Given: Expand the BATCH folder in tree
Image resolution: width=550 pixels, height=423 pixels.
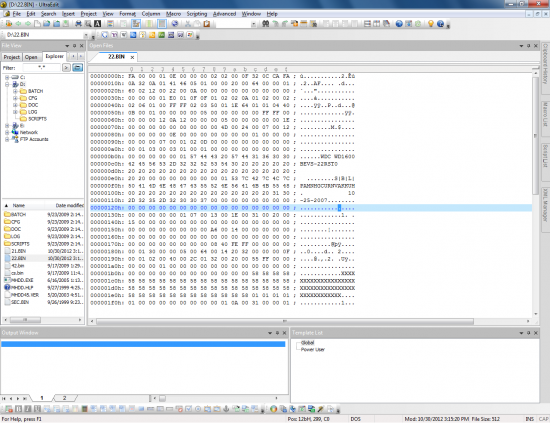Looking at the screenshot, I should [15, 91].
